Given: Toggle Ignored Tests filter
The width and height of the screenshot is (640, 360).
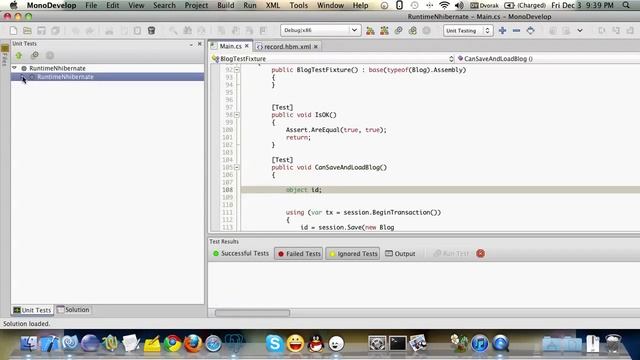Looking at the screenshot, I should tap(353, 254).
